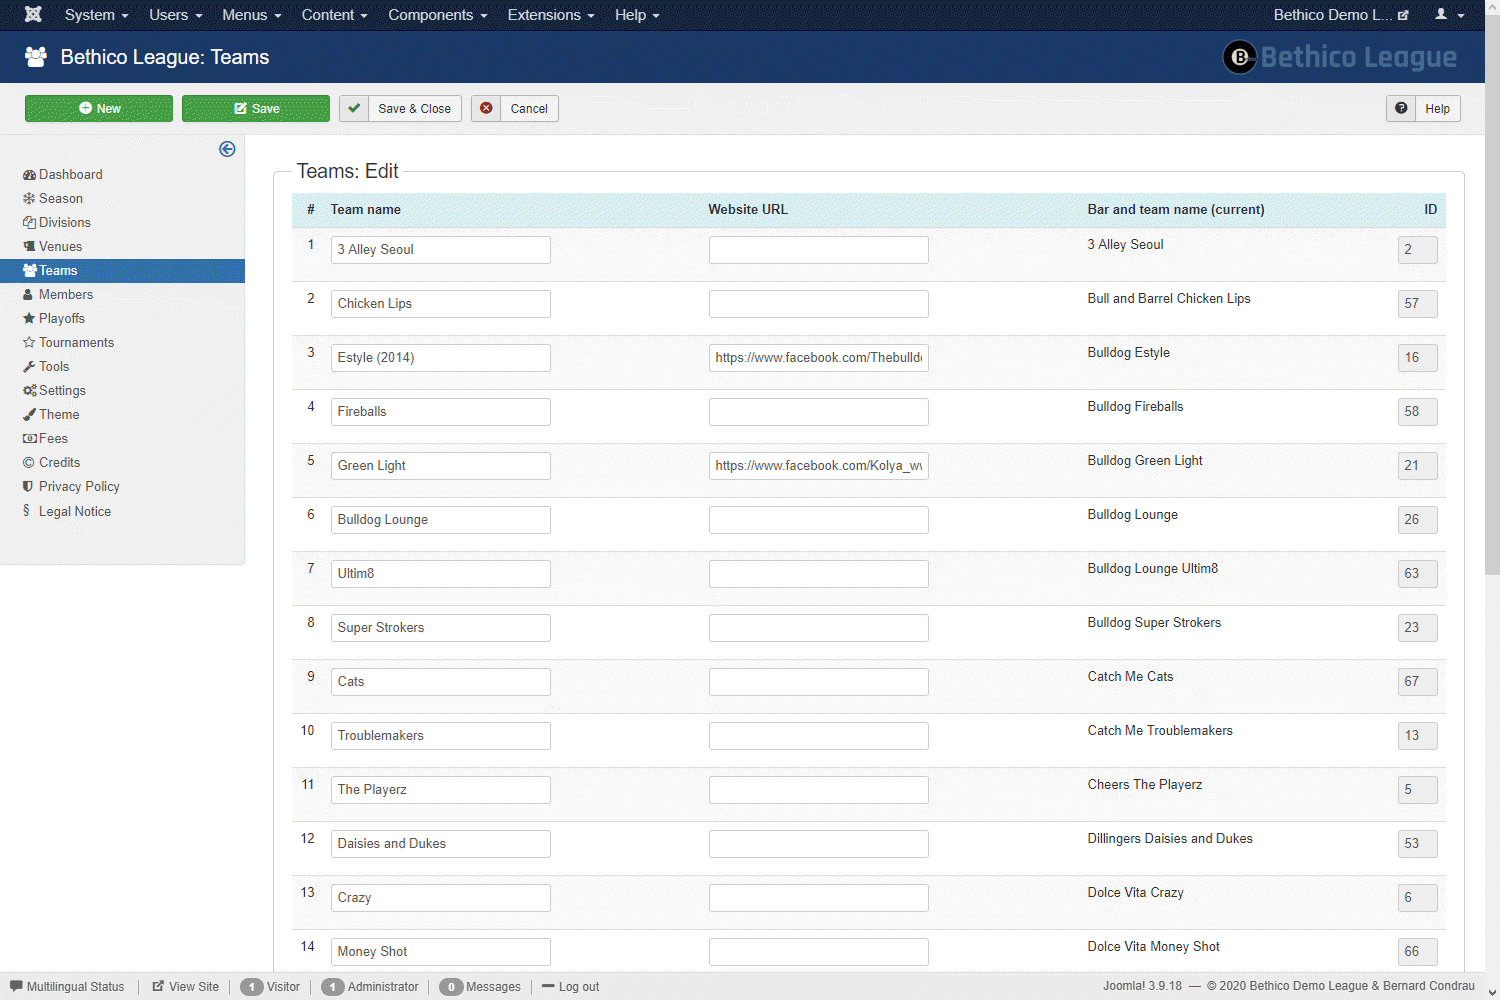Expand the Extensions dropdown menu
The height and width of the screenshot is (1000, 1500).
tap(550, 15)
